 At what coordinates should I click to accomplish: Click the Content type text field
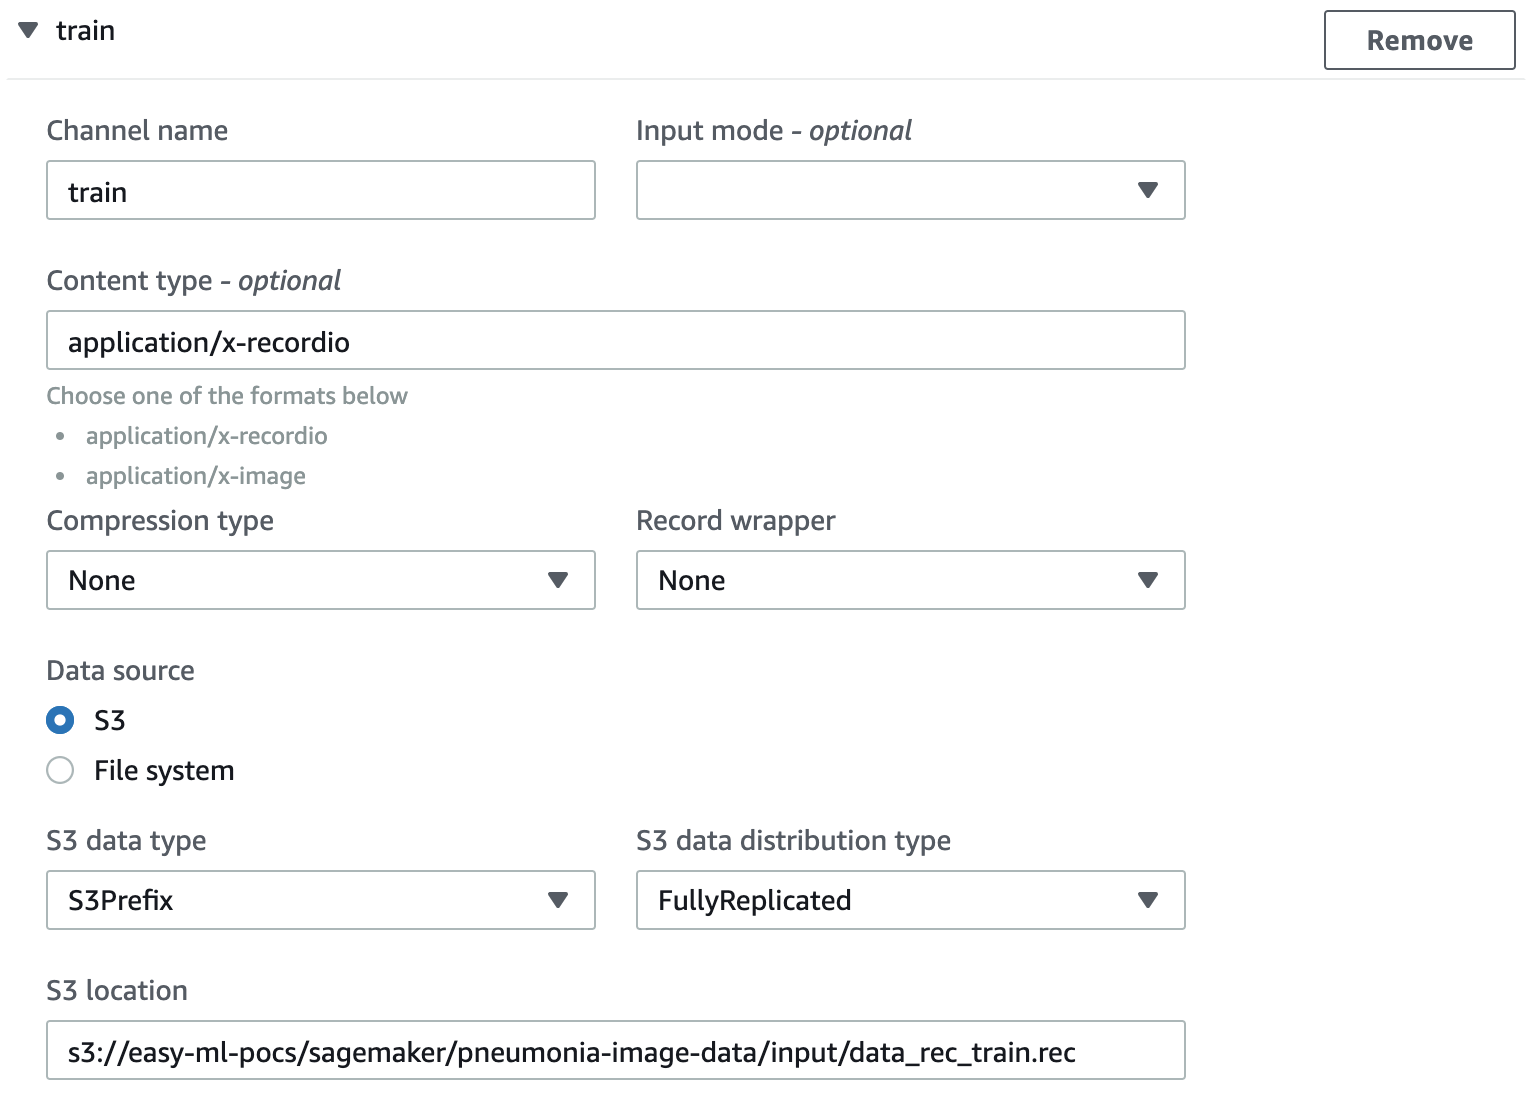click(615, 341)
